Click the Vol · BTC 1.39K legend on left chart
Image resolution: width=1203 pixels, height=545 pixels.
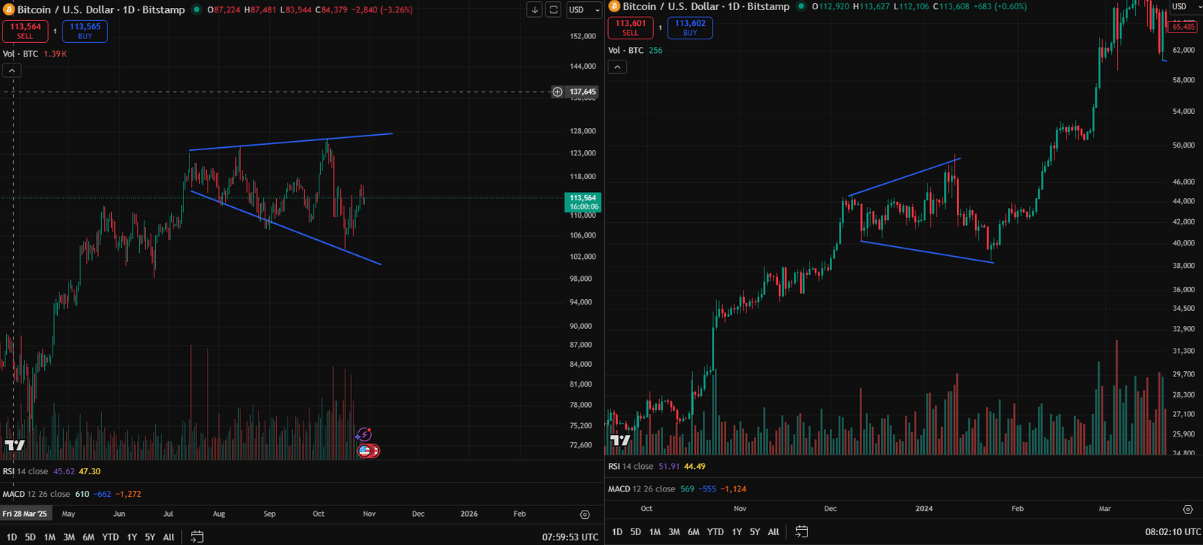point(35,53)
